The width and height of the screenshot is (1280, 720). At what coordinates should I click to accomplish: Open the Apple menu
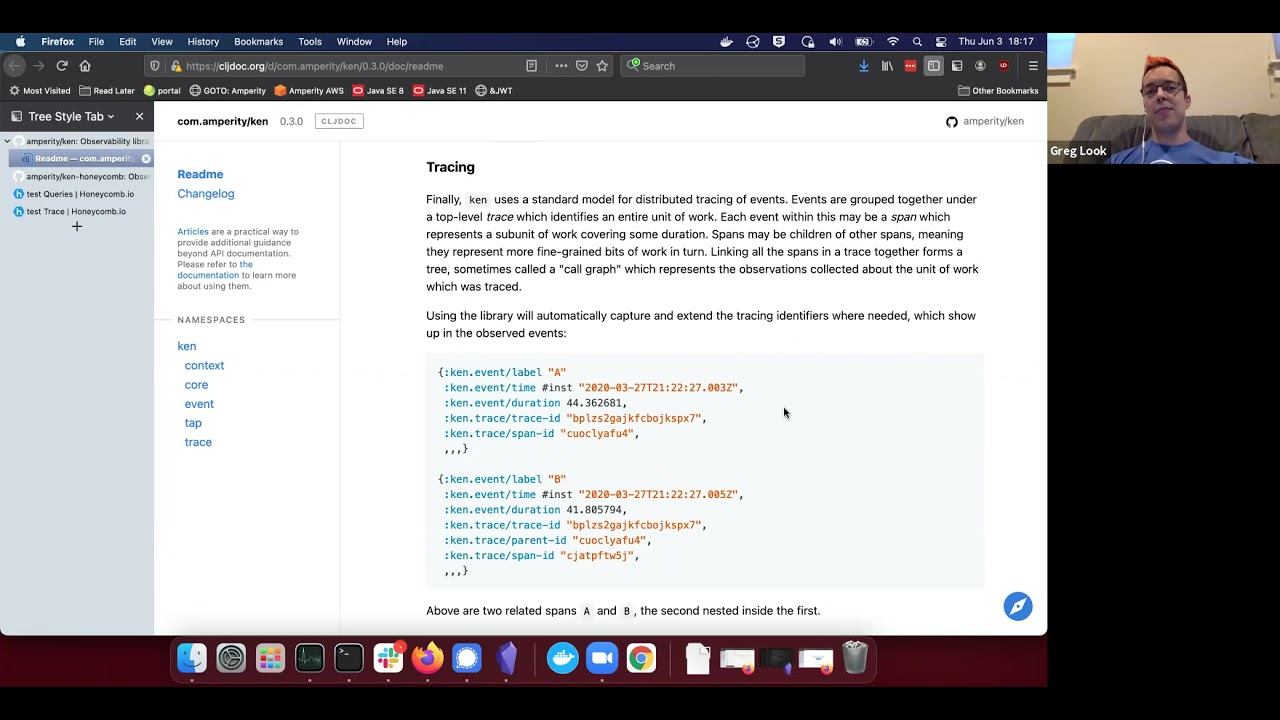[20, 42]
